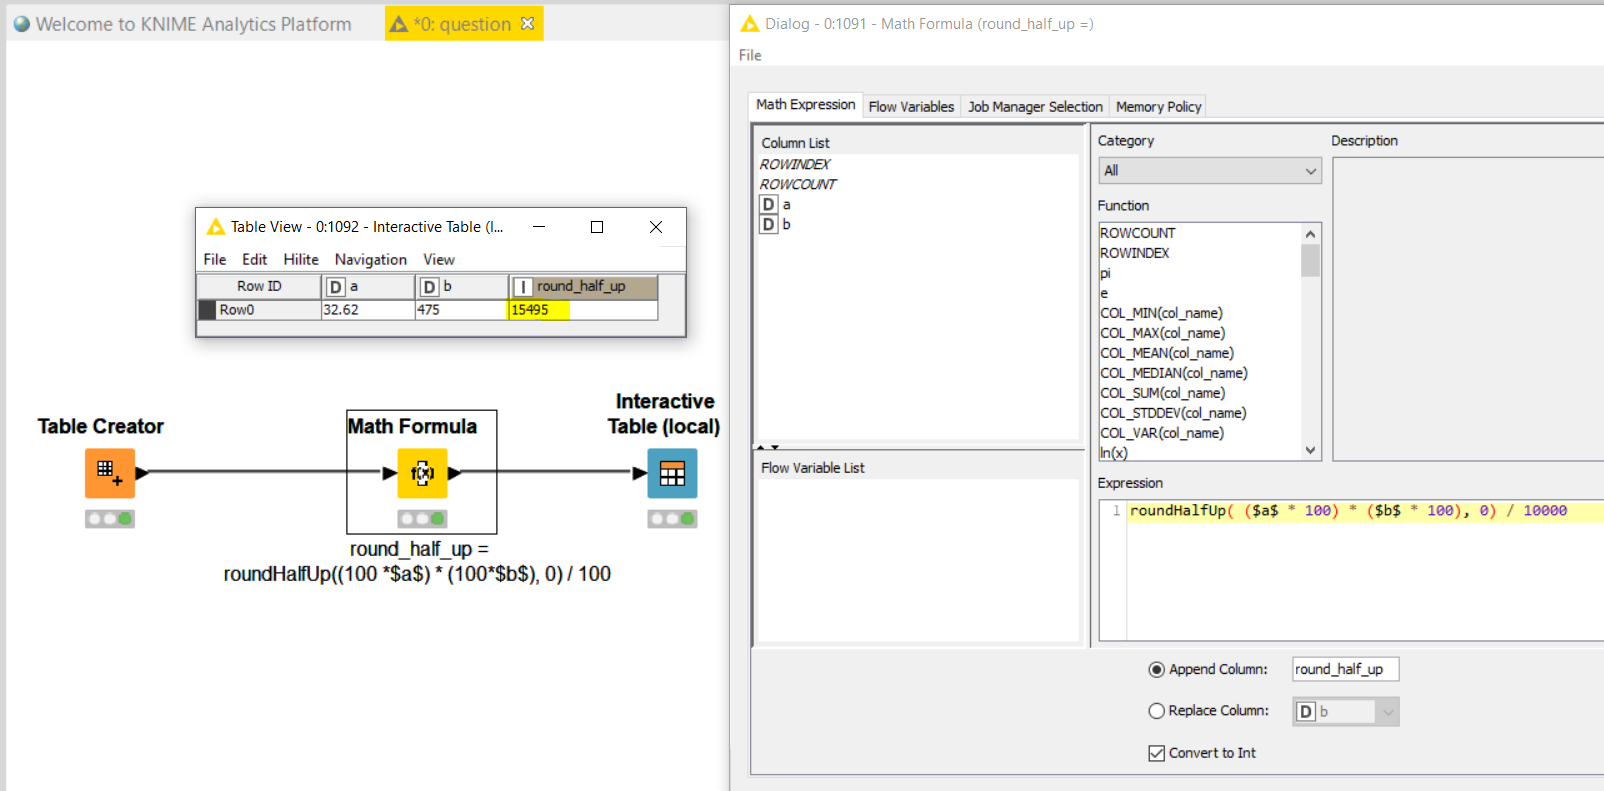This screenshot has width=1604, height=791.
Task: Select the Math Formula node icon
Action: click(x=422, y=473)
